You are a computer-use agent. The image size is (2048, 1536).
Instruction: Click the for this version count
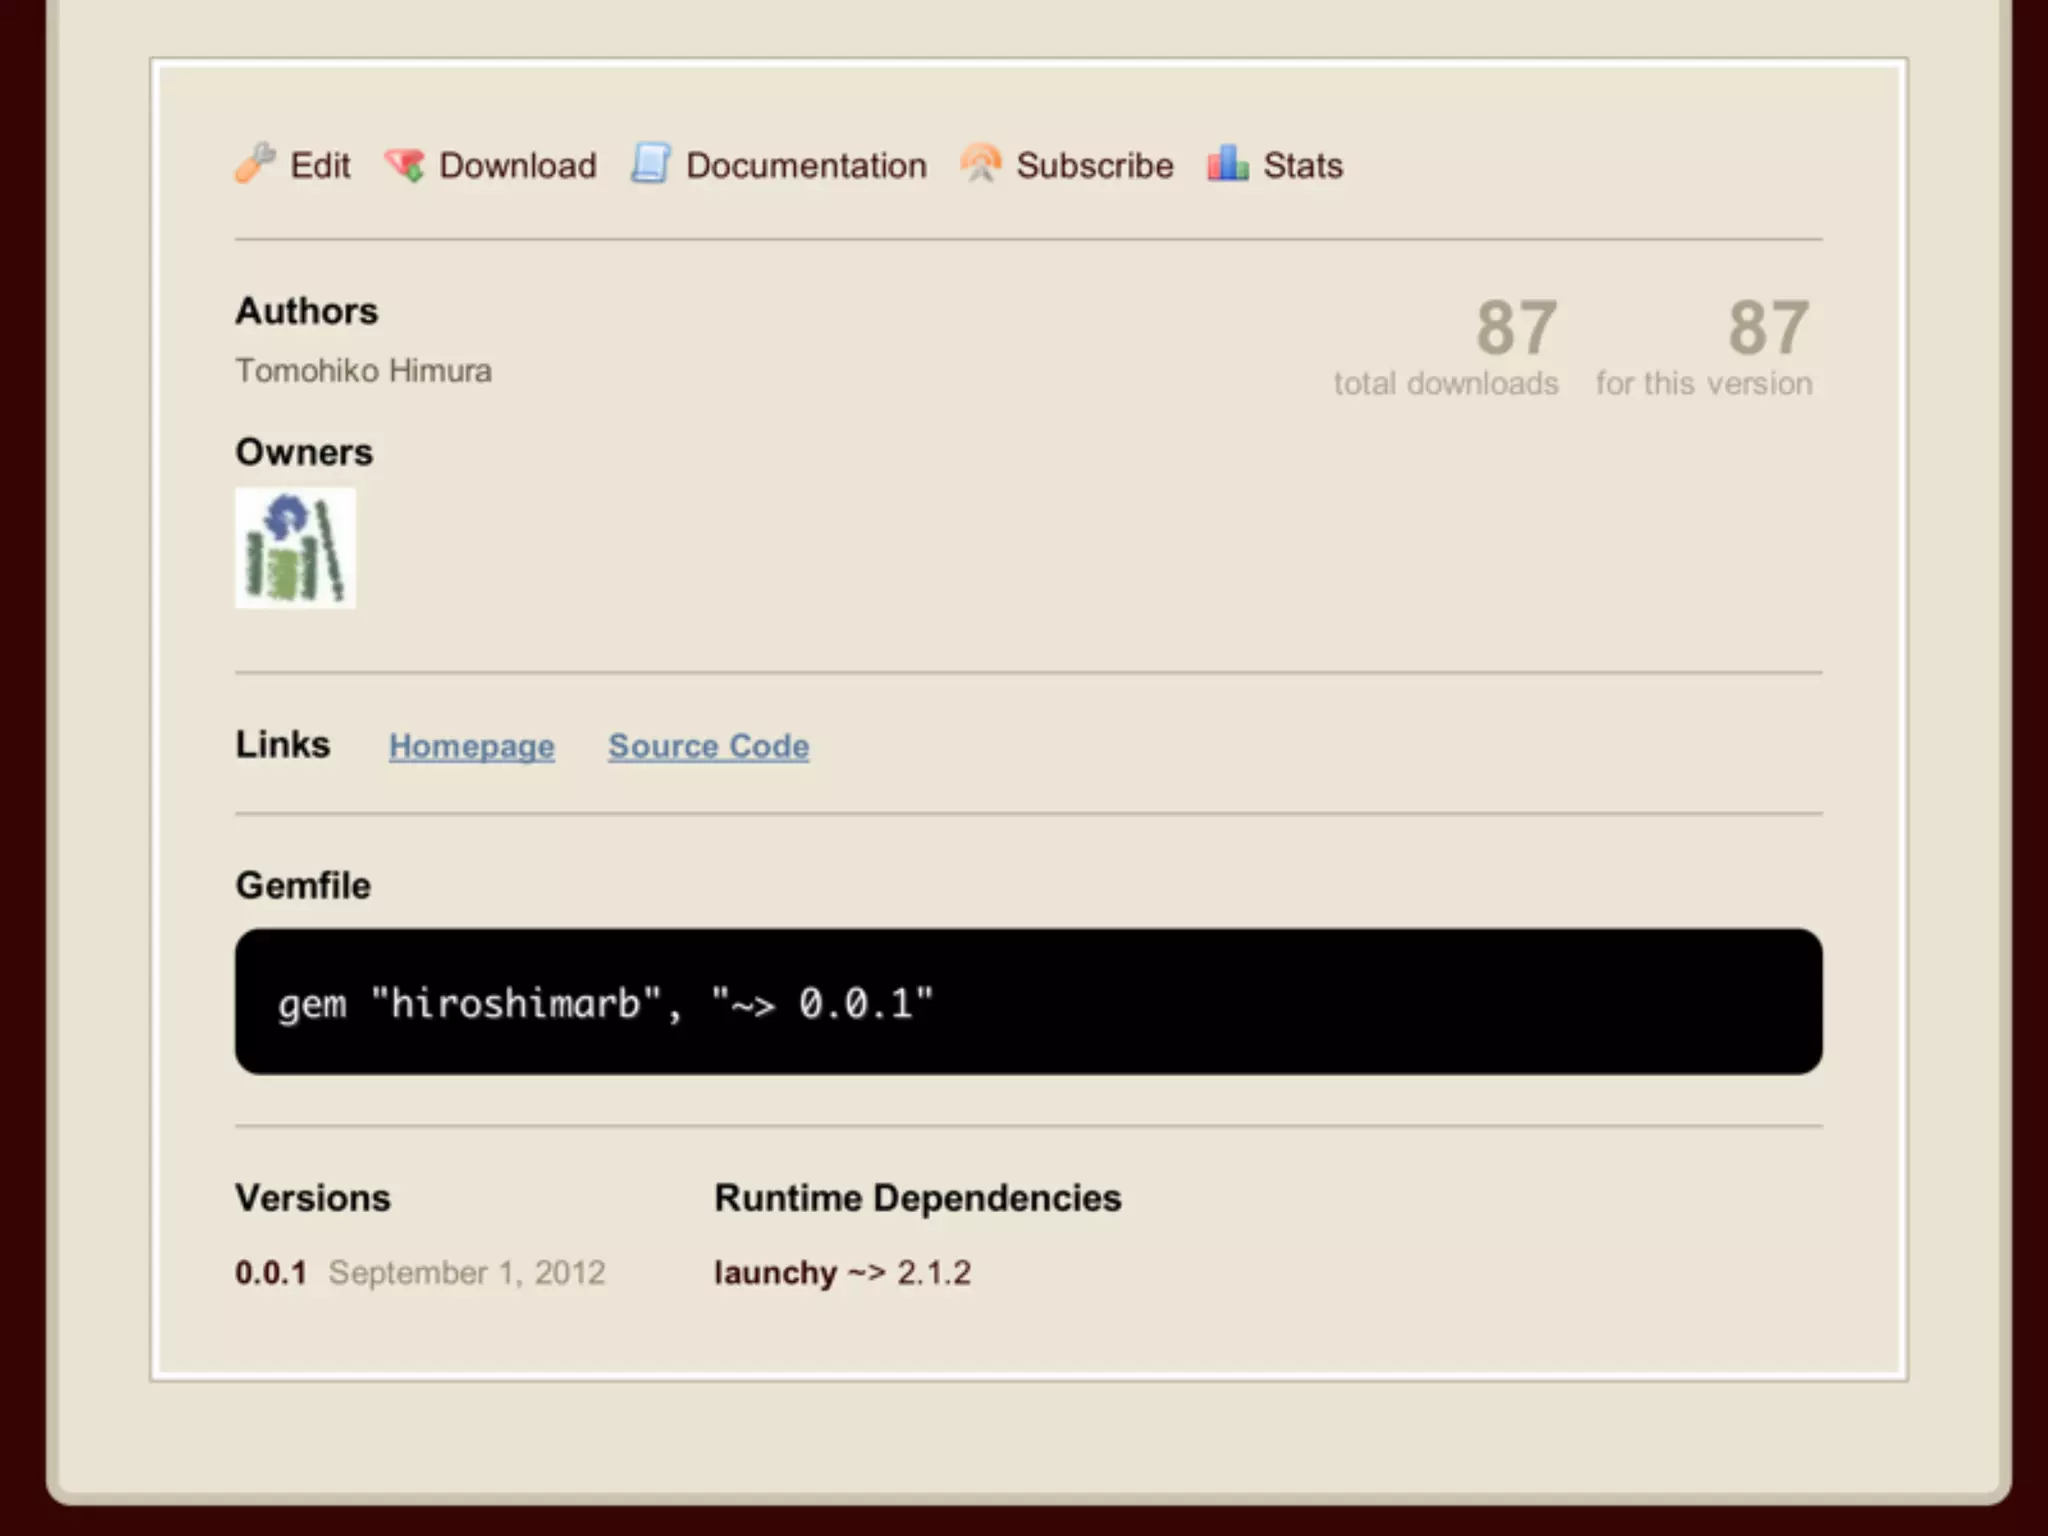pos(1767,328)
